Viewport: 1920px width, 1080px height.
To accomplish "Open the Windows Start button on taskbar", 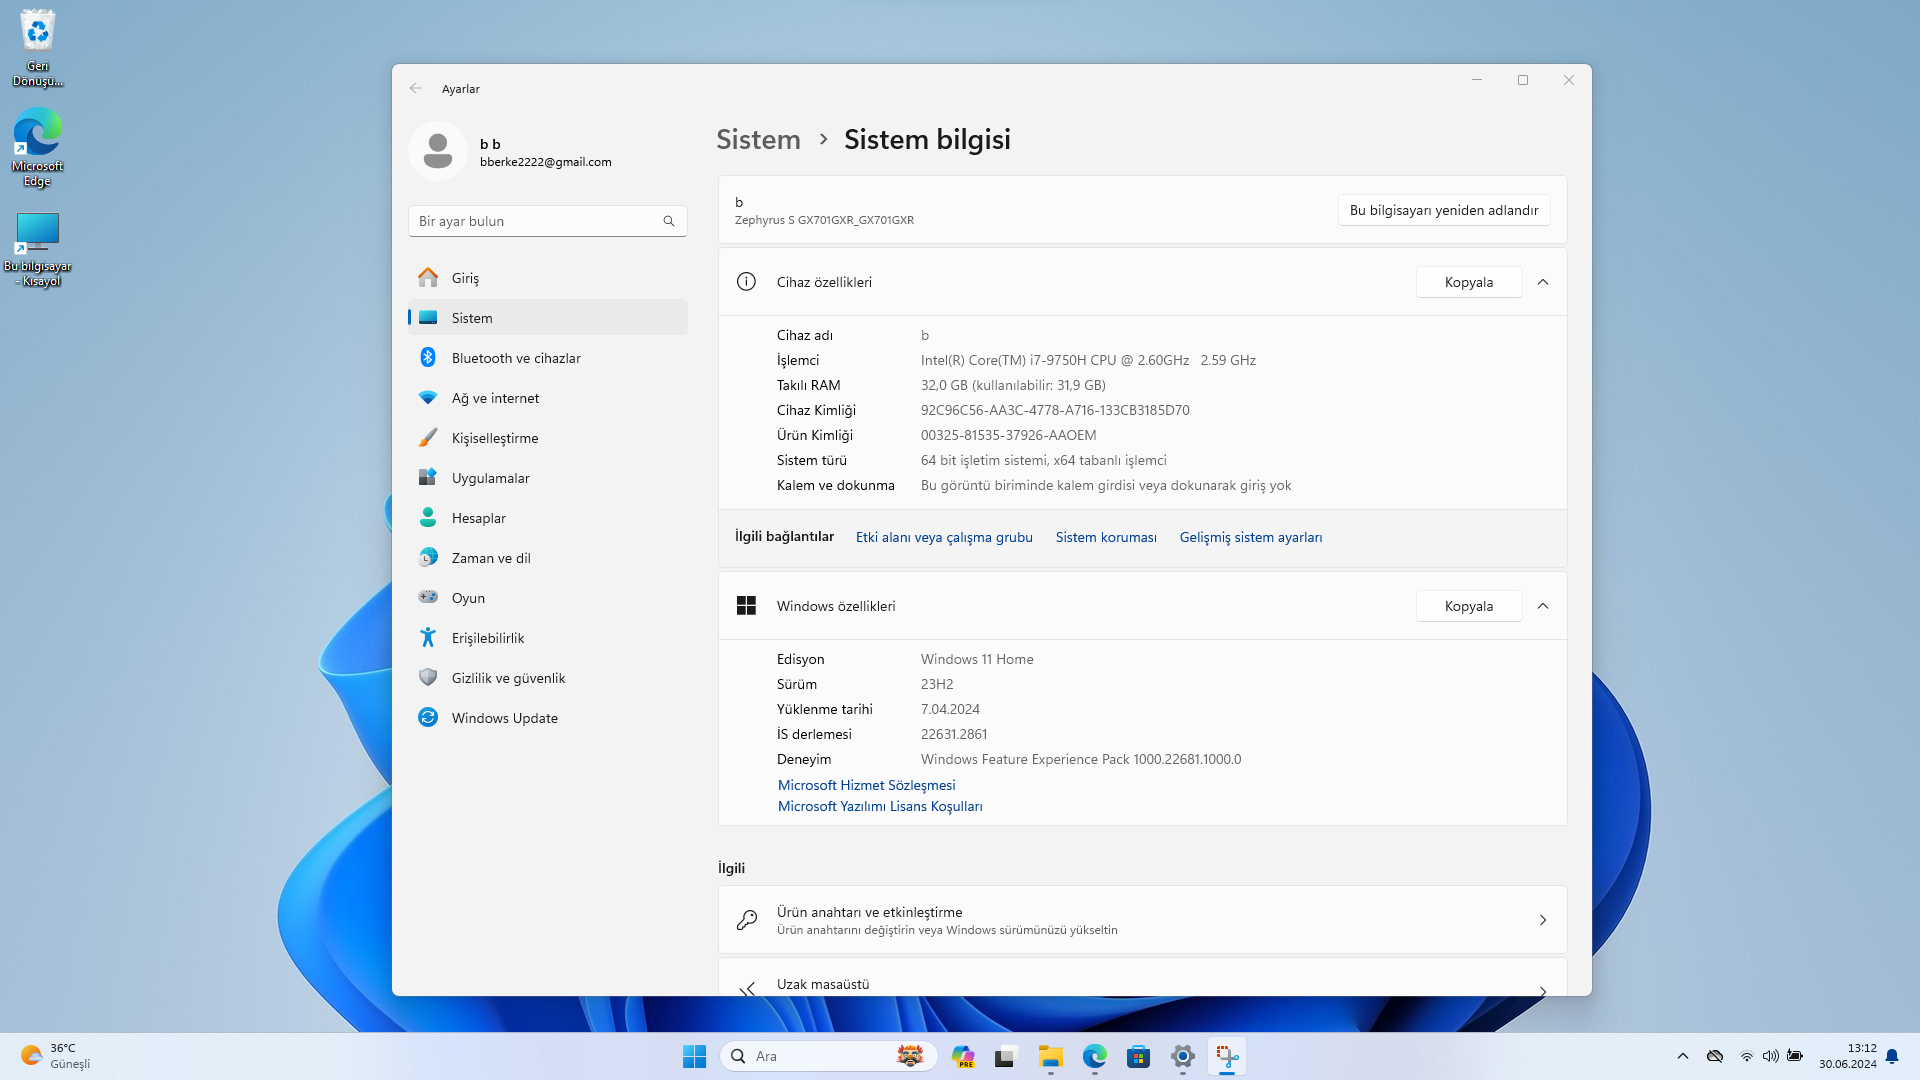I will click(x=694, y=1056).
